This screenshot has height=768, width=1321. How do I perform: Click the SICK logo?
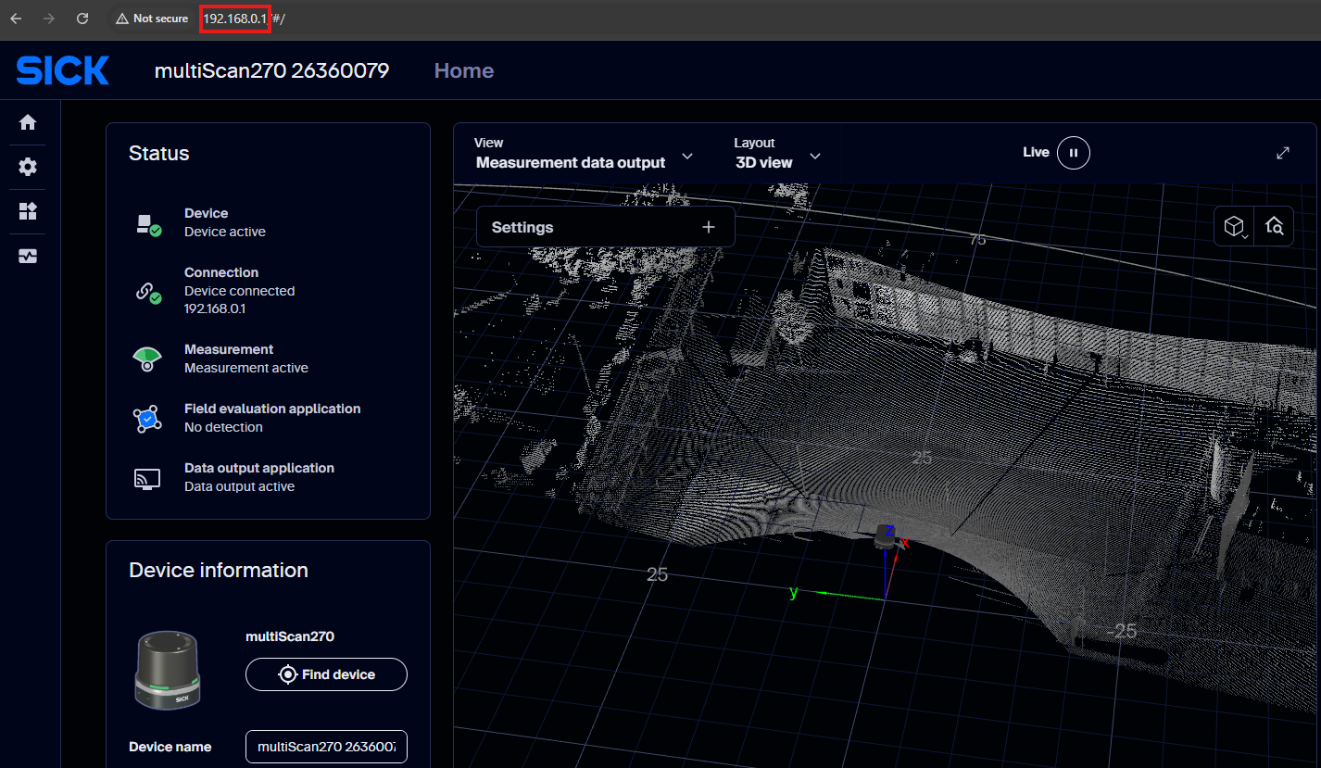63,71
